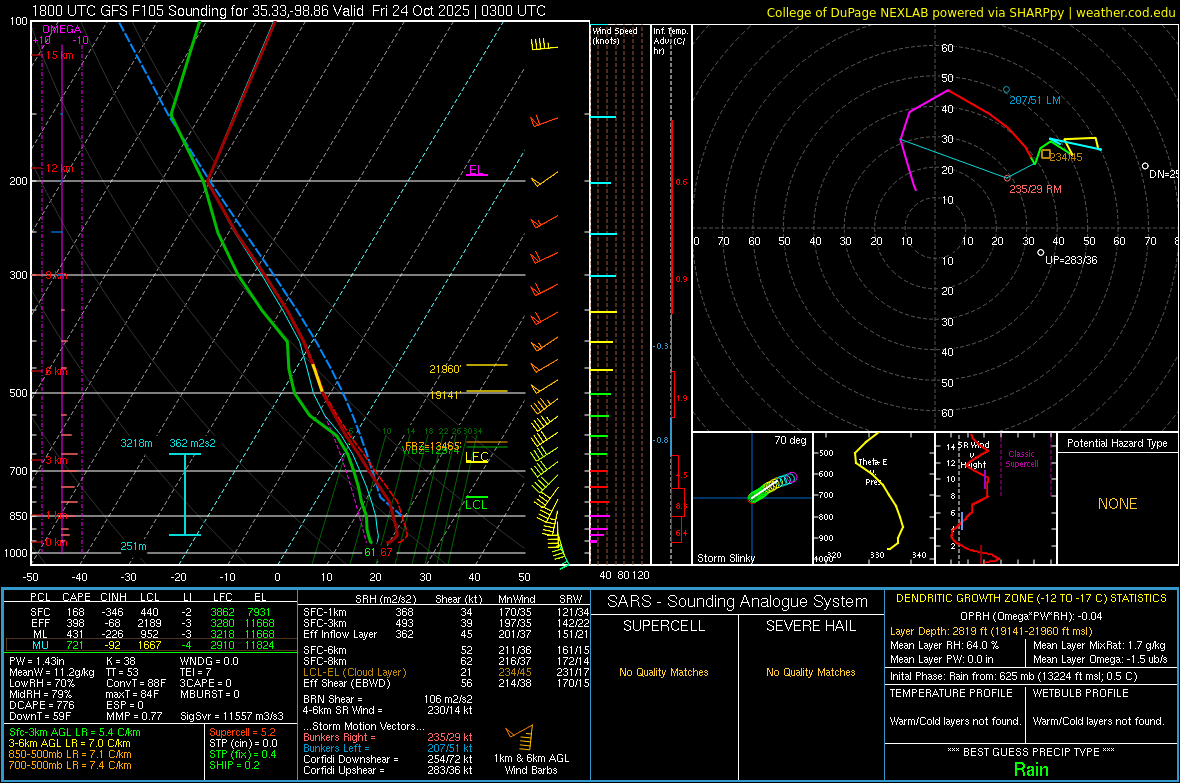Click the yellow LFC level marker
The height and width of the screenshot is (783, 1180).
click(477, 457)
